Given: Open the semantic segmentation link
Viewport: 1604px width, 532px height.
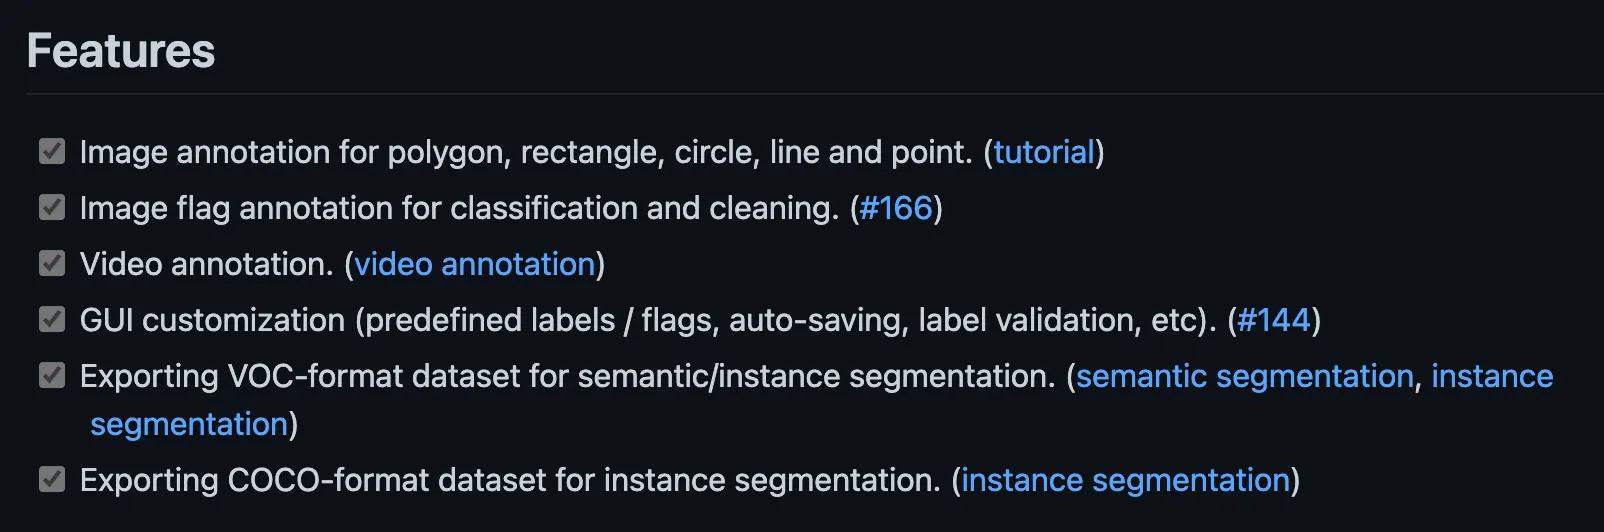Looking at the screenshot, I should (1245, 376).
